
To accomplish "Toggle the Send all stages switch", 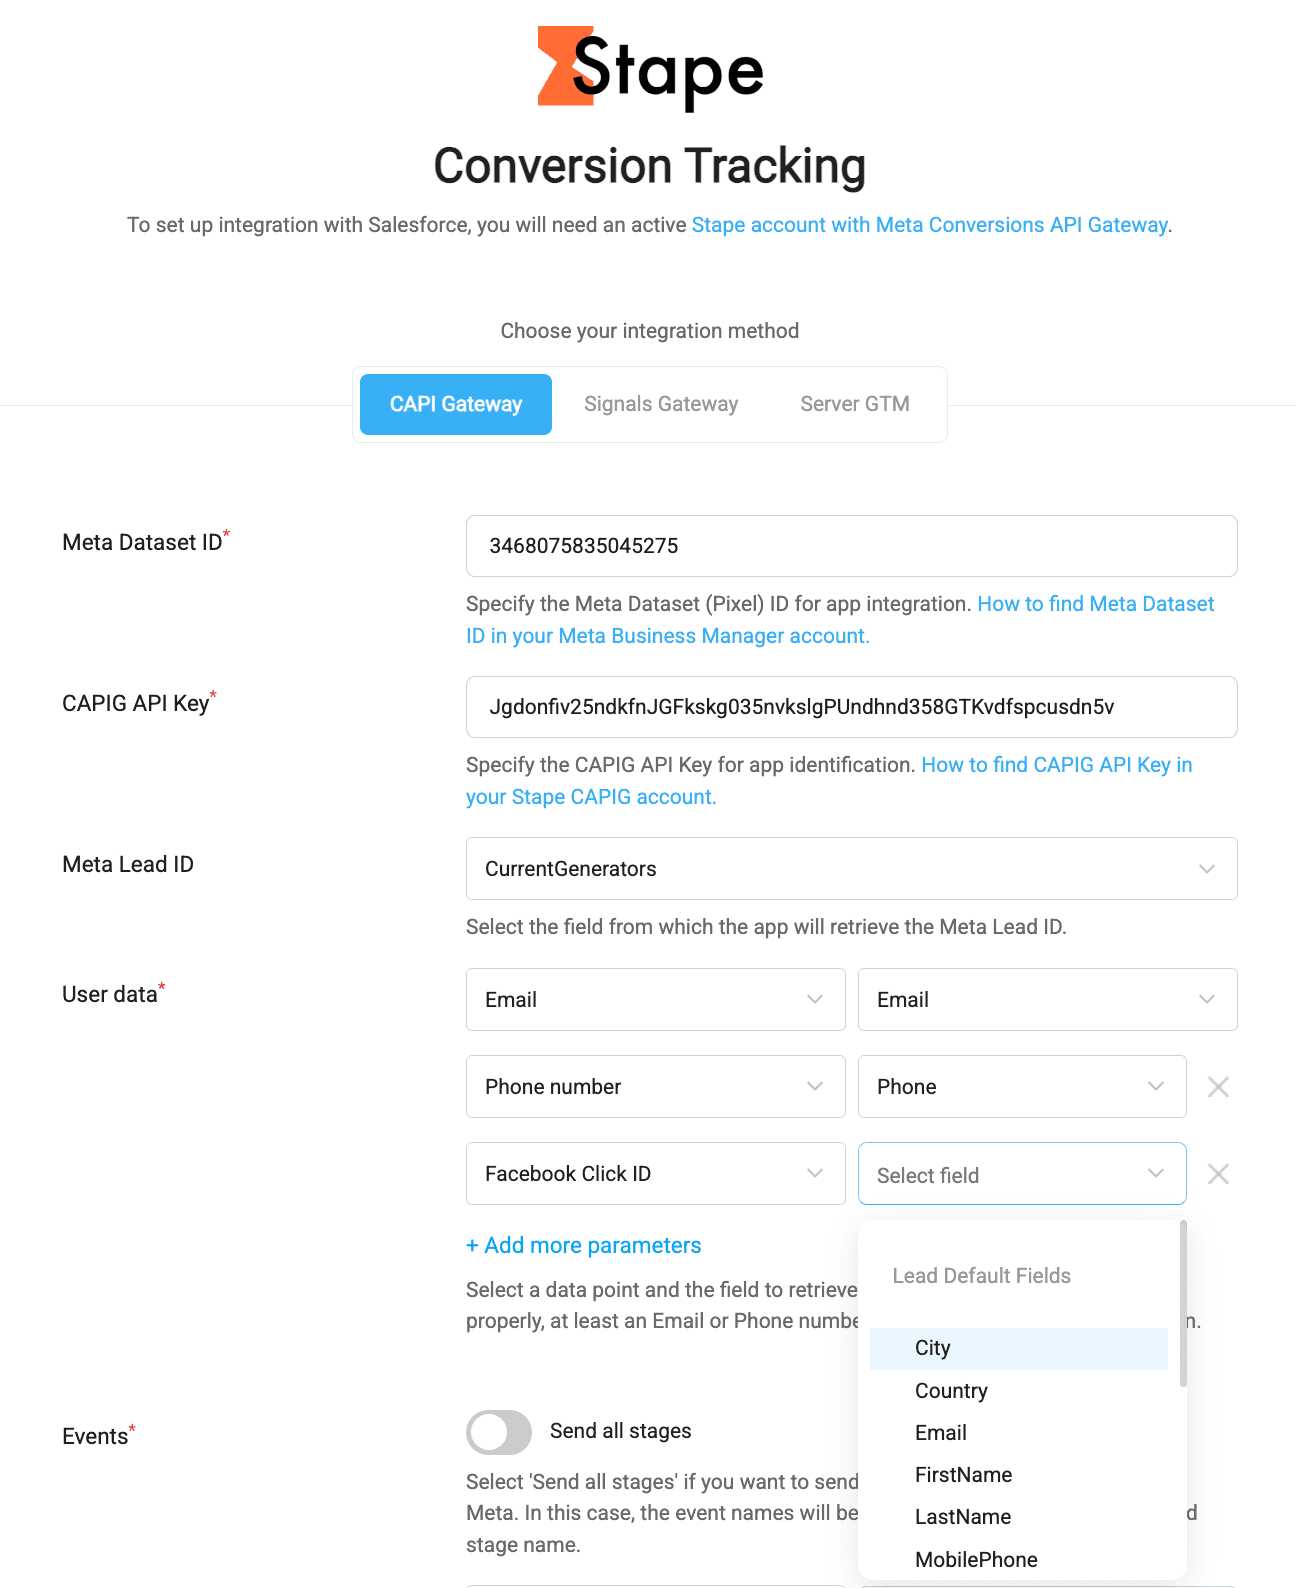I will [499, 1432].
